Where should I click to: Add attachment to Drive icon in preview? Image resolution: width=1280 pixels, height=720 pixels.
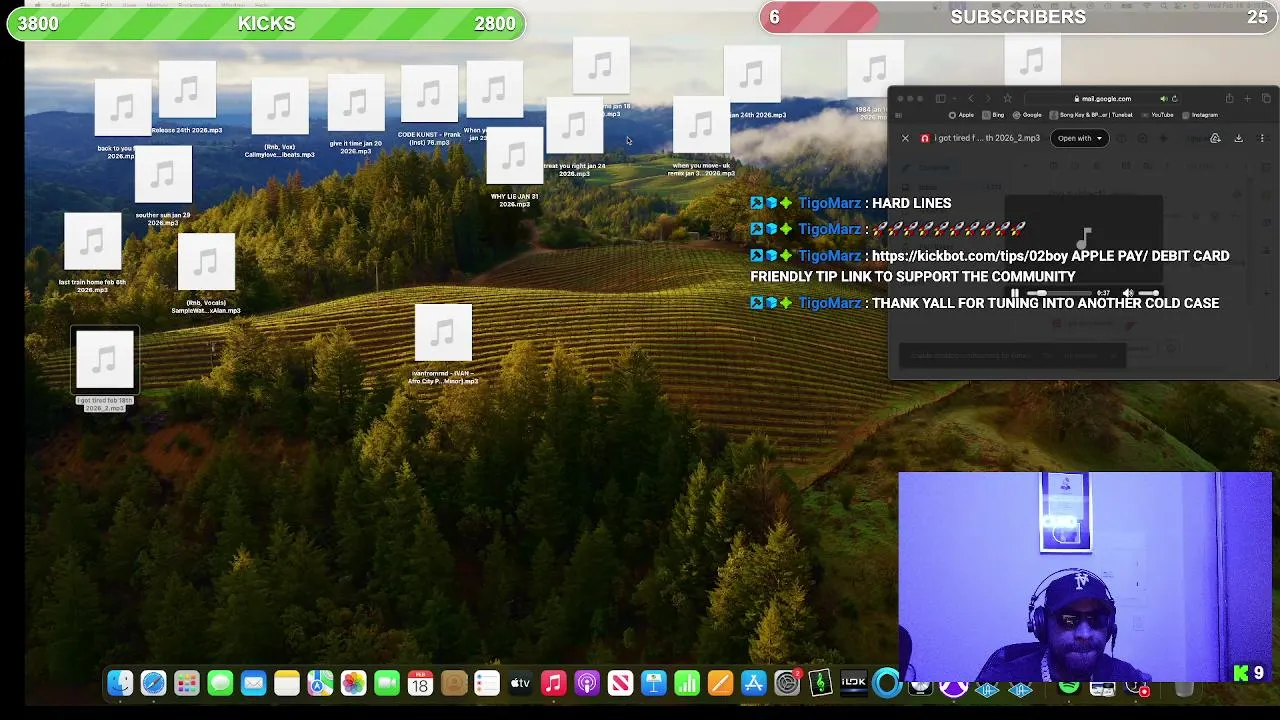[1215, 138]
